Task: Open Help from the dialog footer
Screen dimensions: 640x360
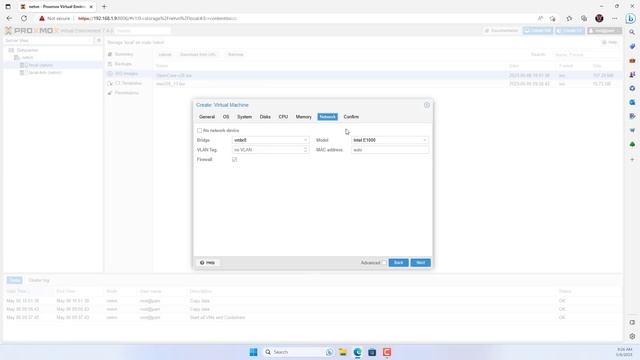Action: coord(207,263)
